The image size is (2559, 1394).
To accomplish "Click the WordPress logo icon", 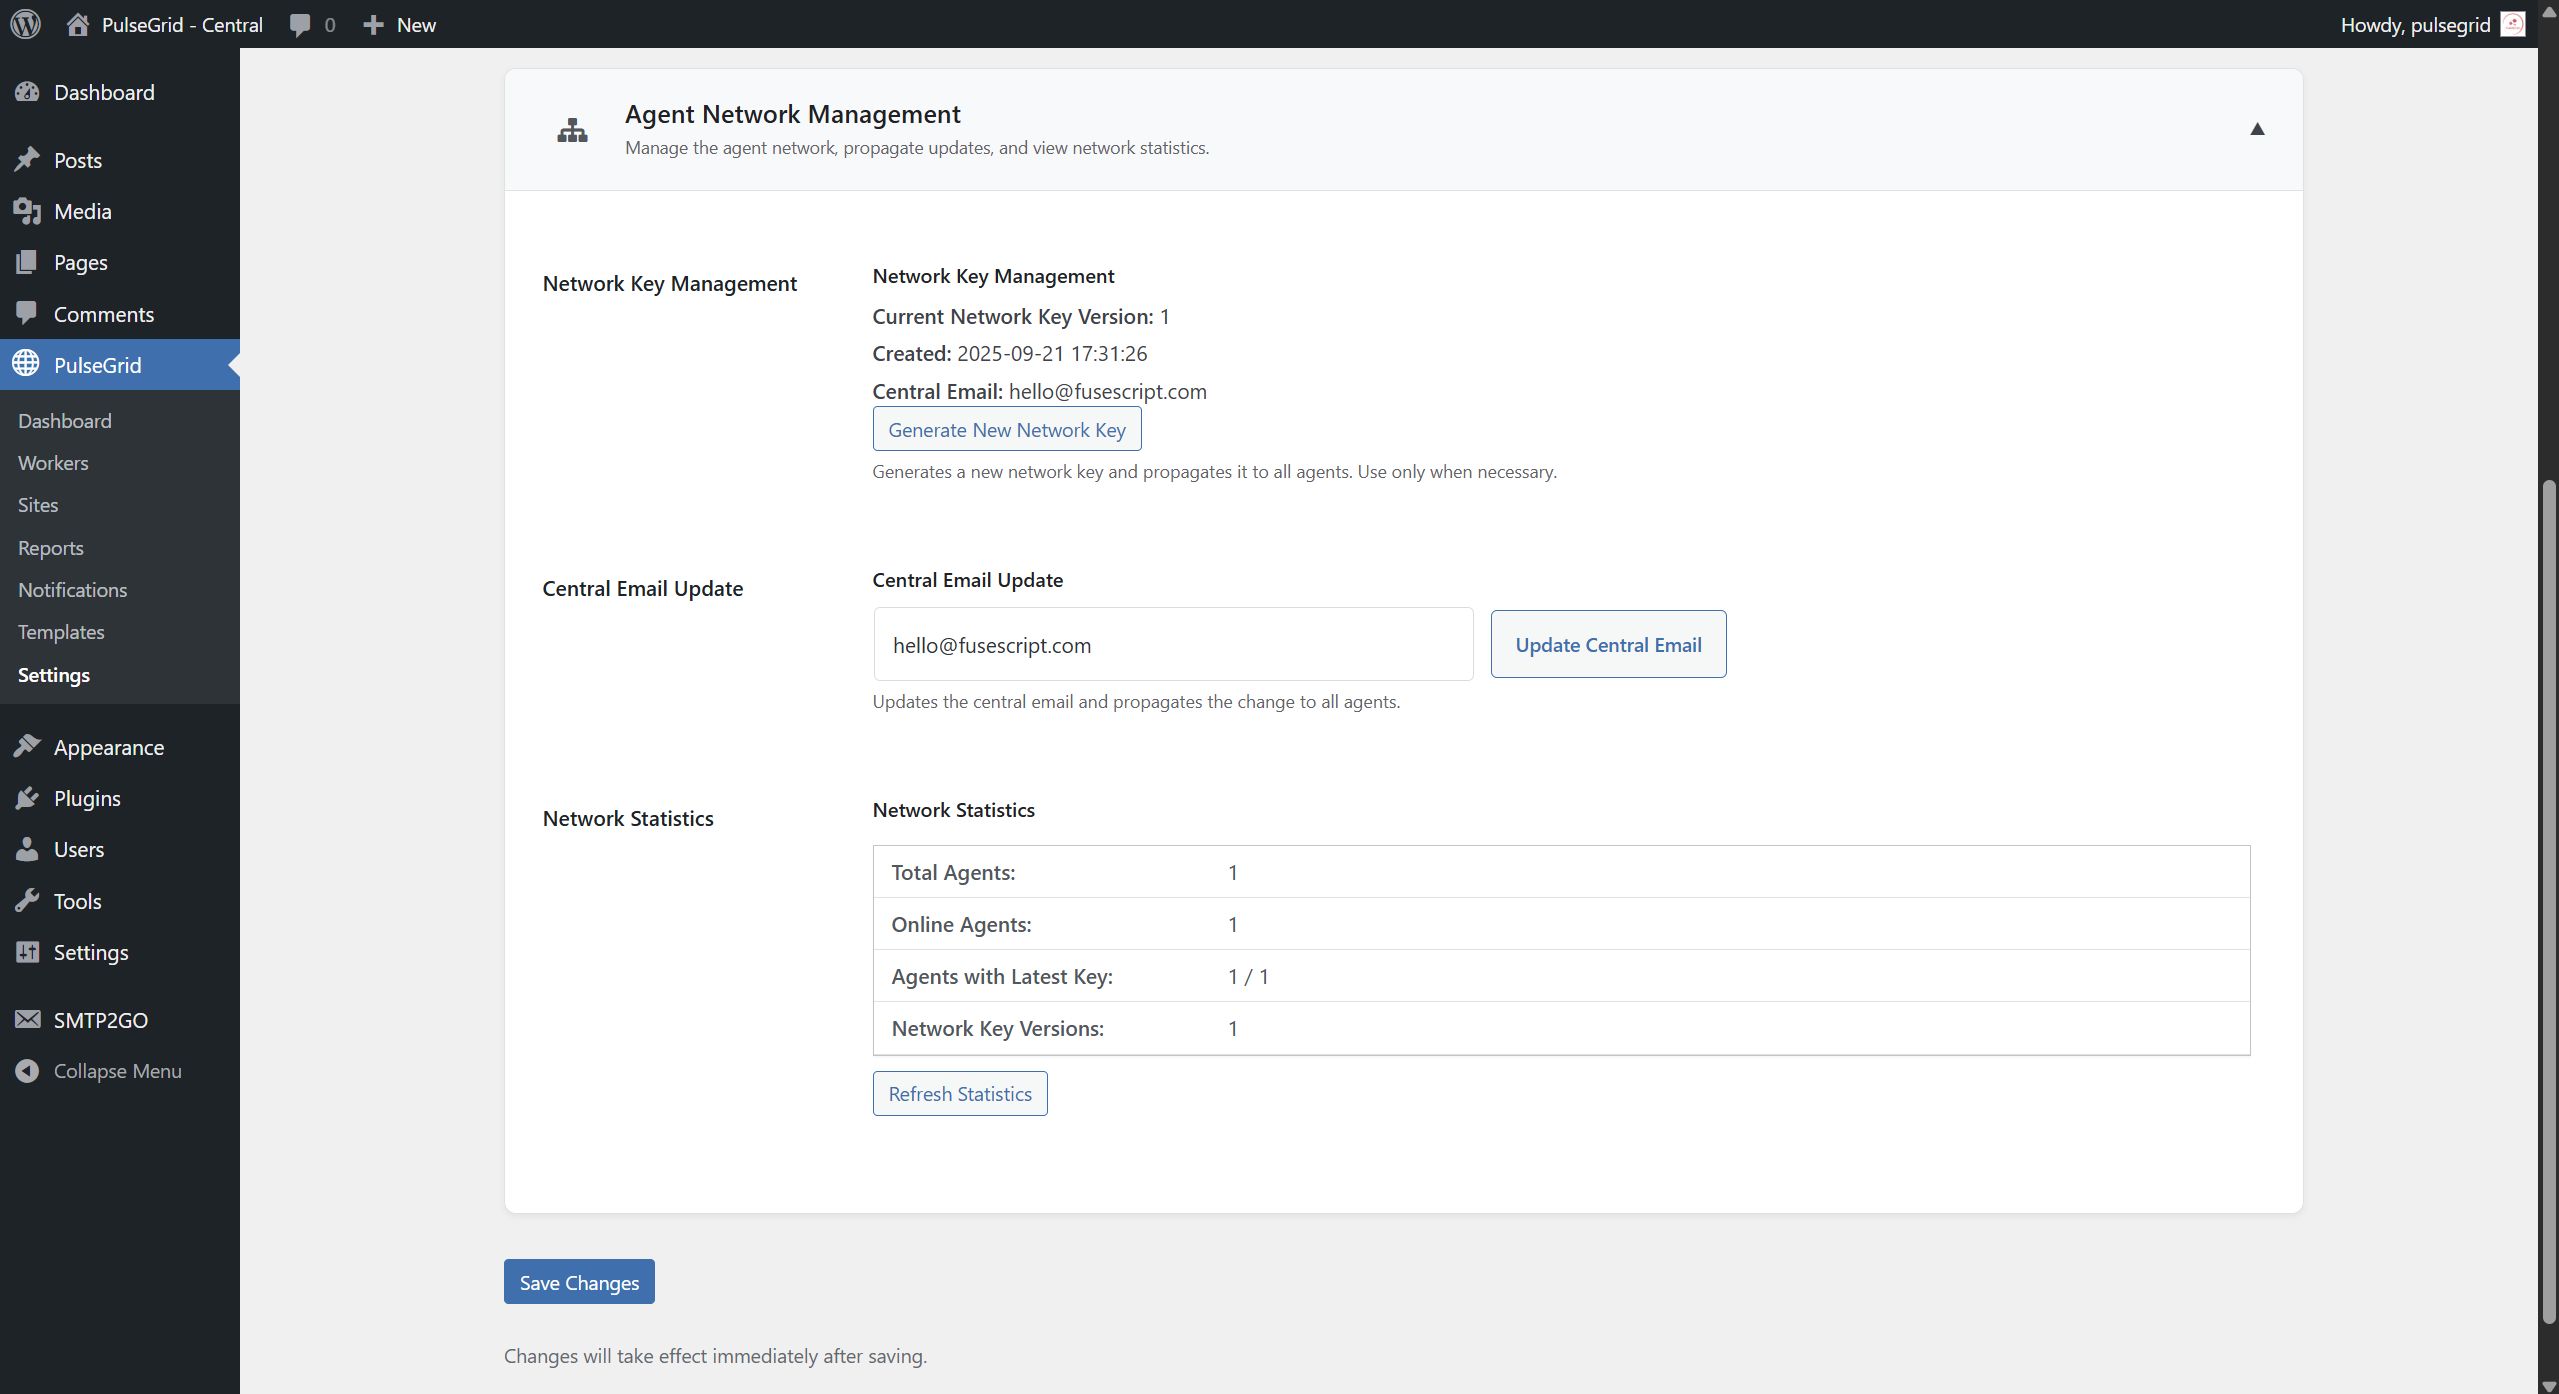I will tap(26, 24).
